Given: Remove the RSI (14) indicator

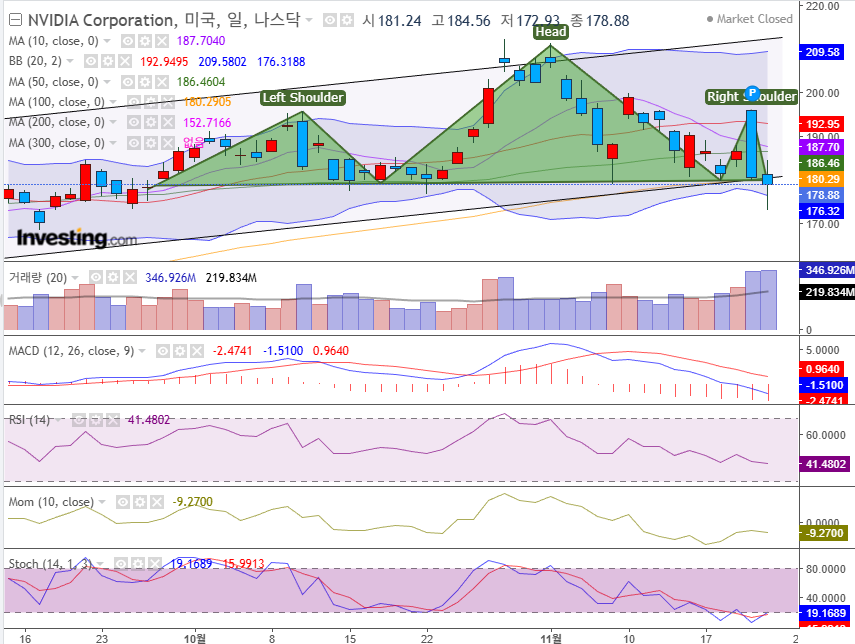Looking at the screenshot, I should [x=113, y=420].
